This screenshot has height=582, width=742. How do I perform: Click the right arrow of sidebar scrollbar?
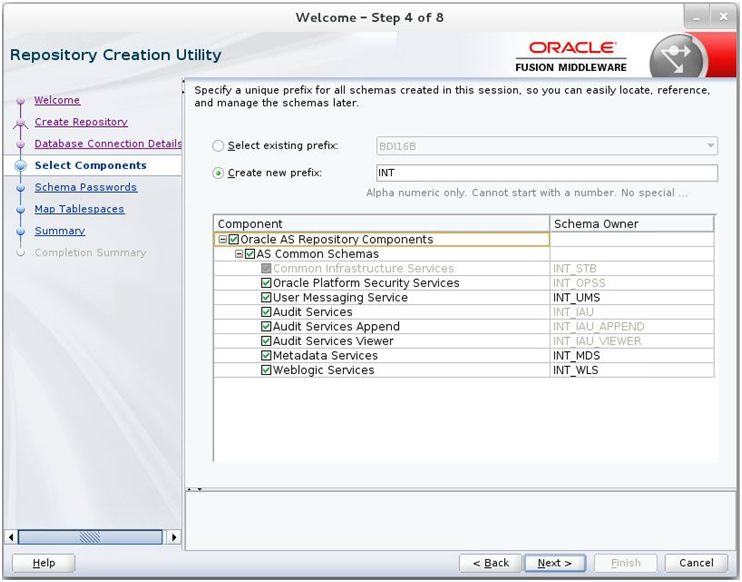[x=174, y=537]
